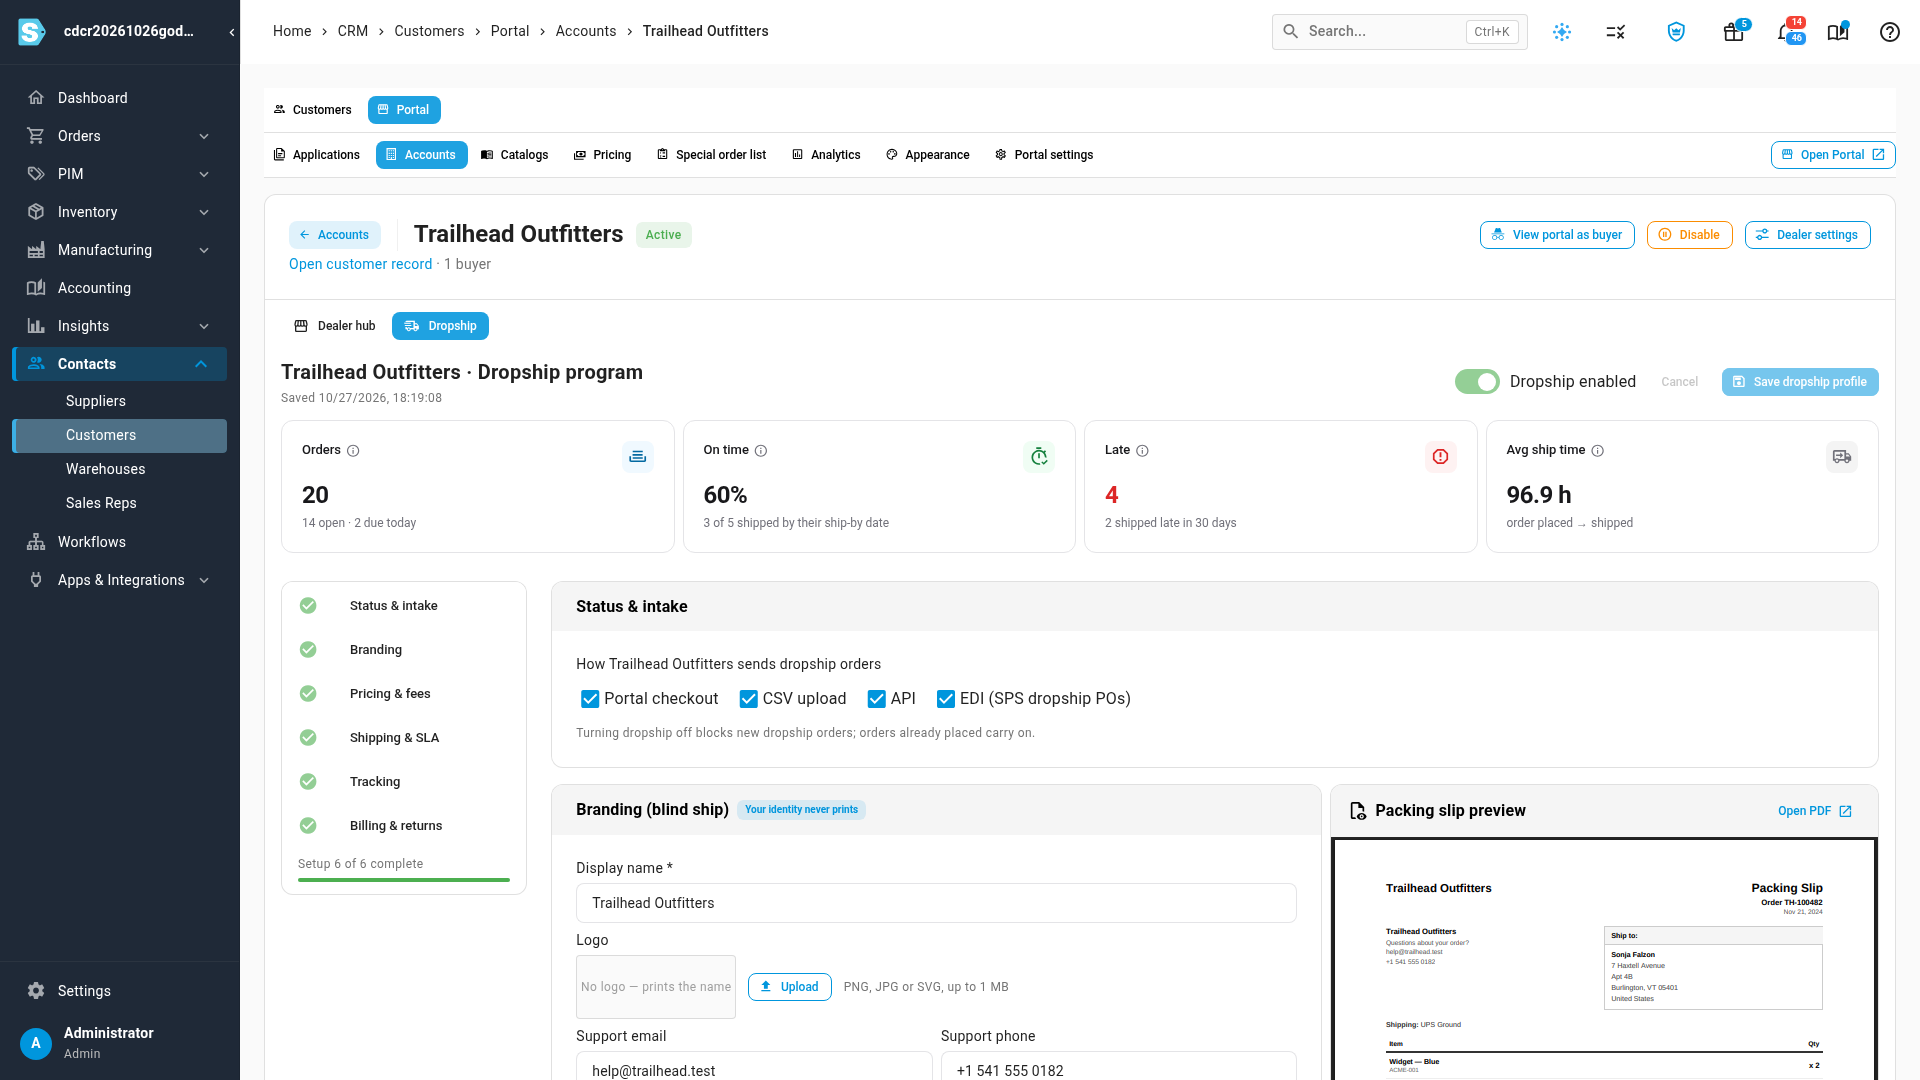Collapse the sidebar with the arrow icon

pyautogui.click(x=232, y=32)
